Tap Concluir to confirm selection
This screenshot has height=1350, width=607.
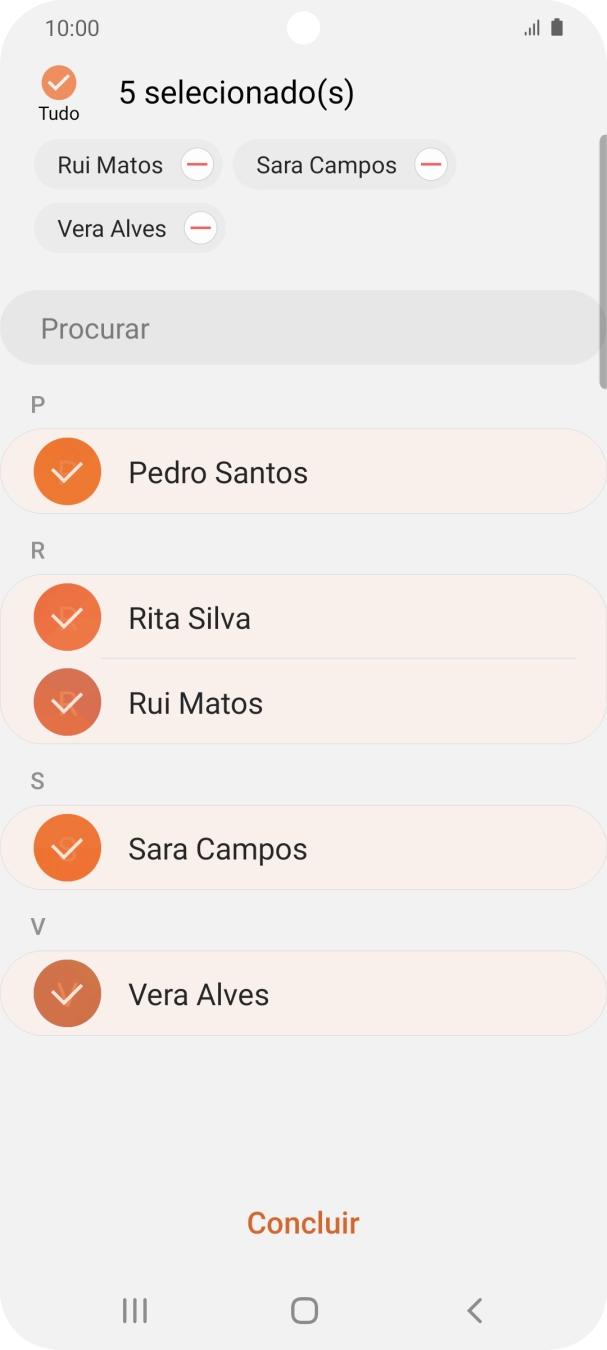click(x=303, y=1222)
